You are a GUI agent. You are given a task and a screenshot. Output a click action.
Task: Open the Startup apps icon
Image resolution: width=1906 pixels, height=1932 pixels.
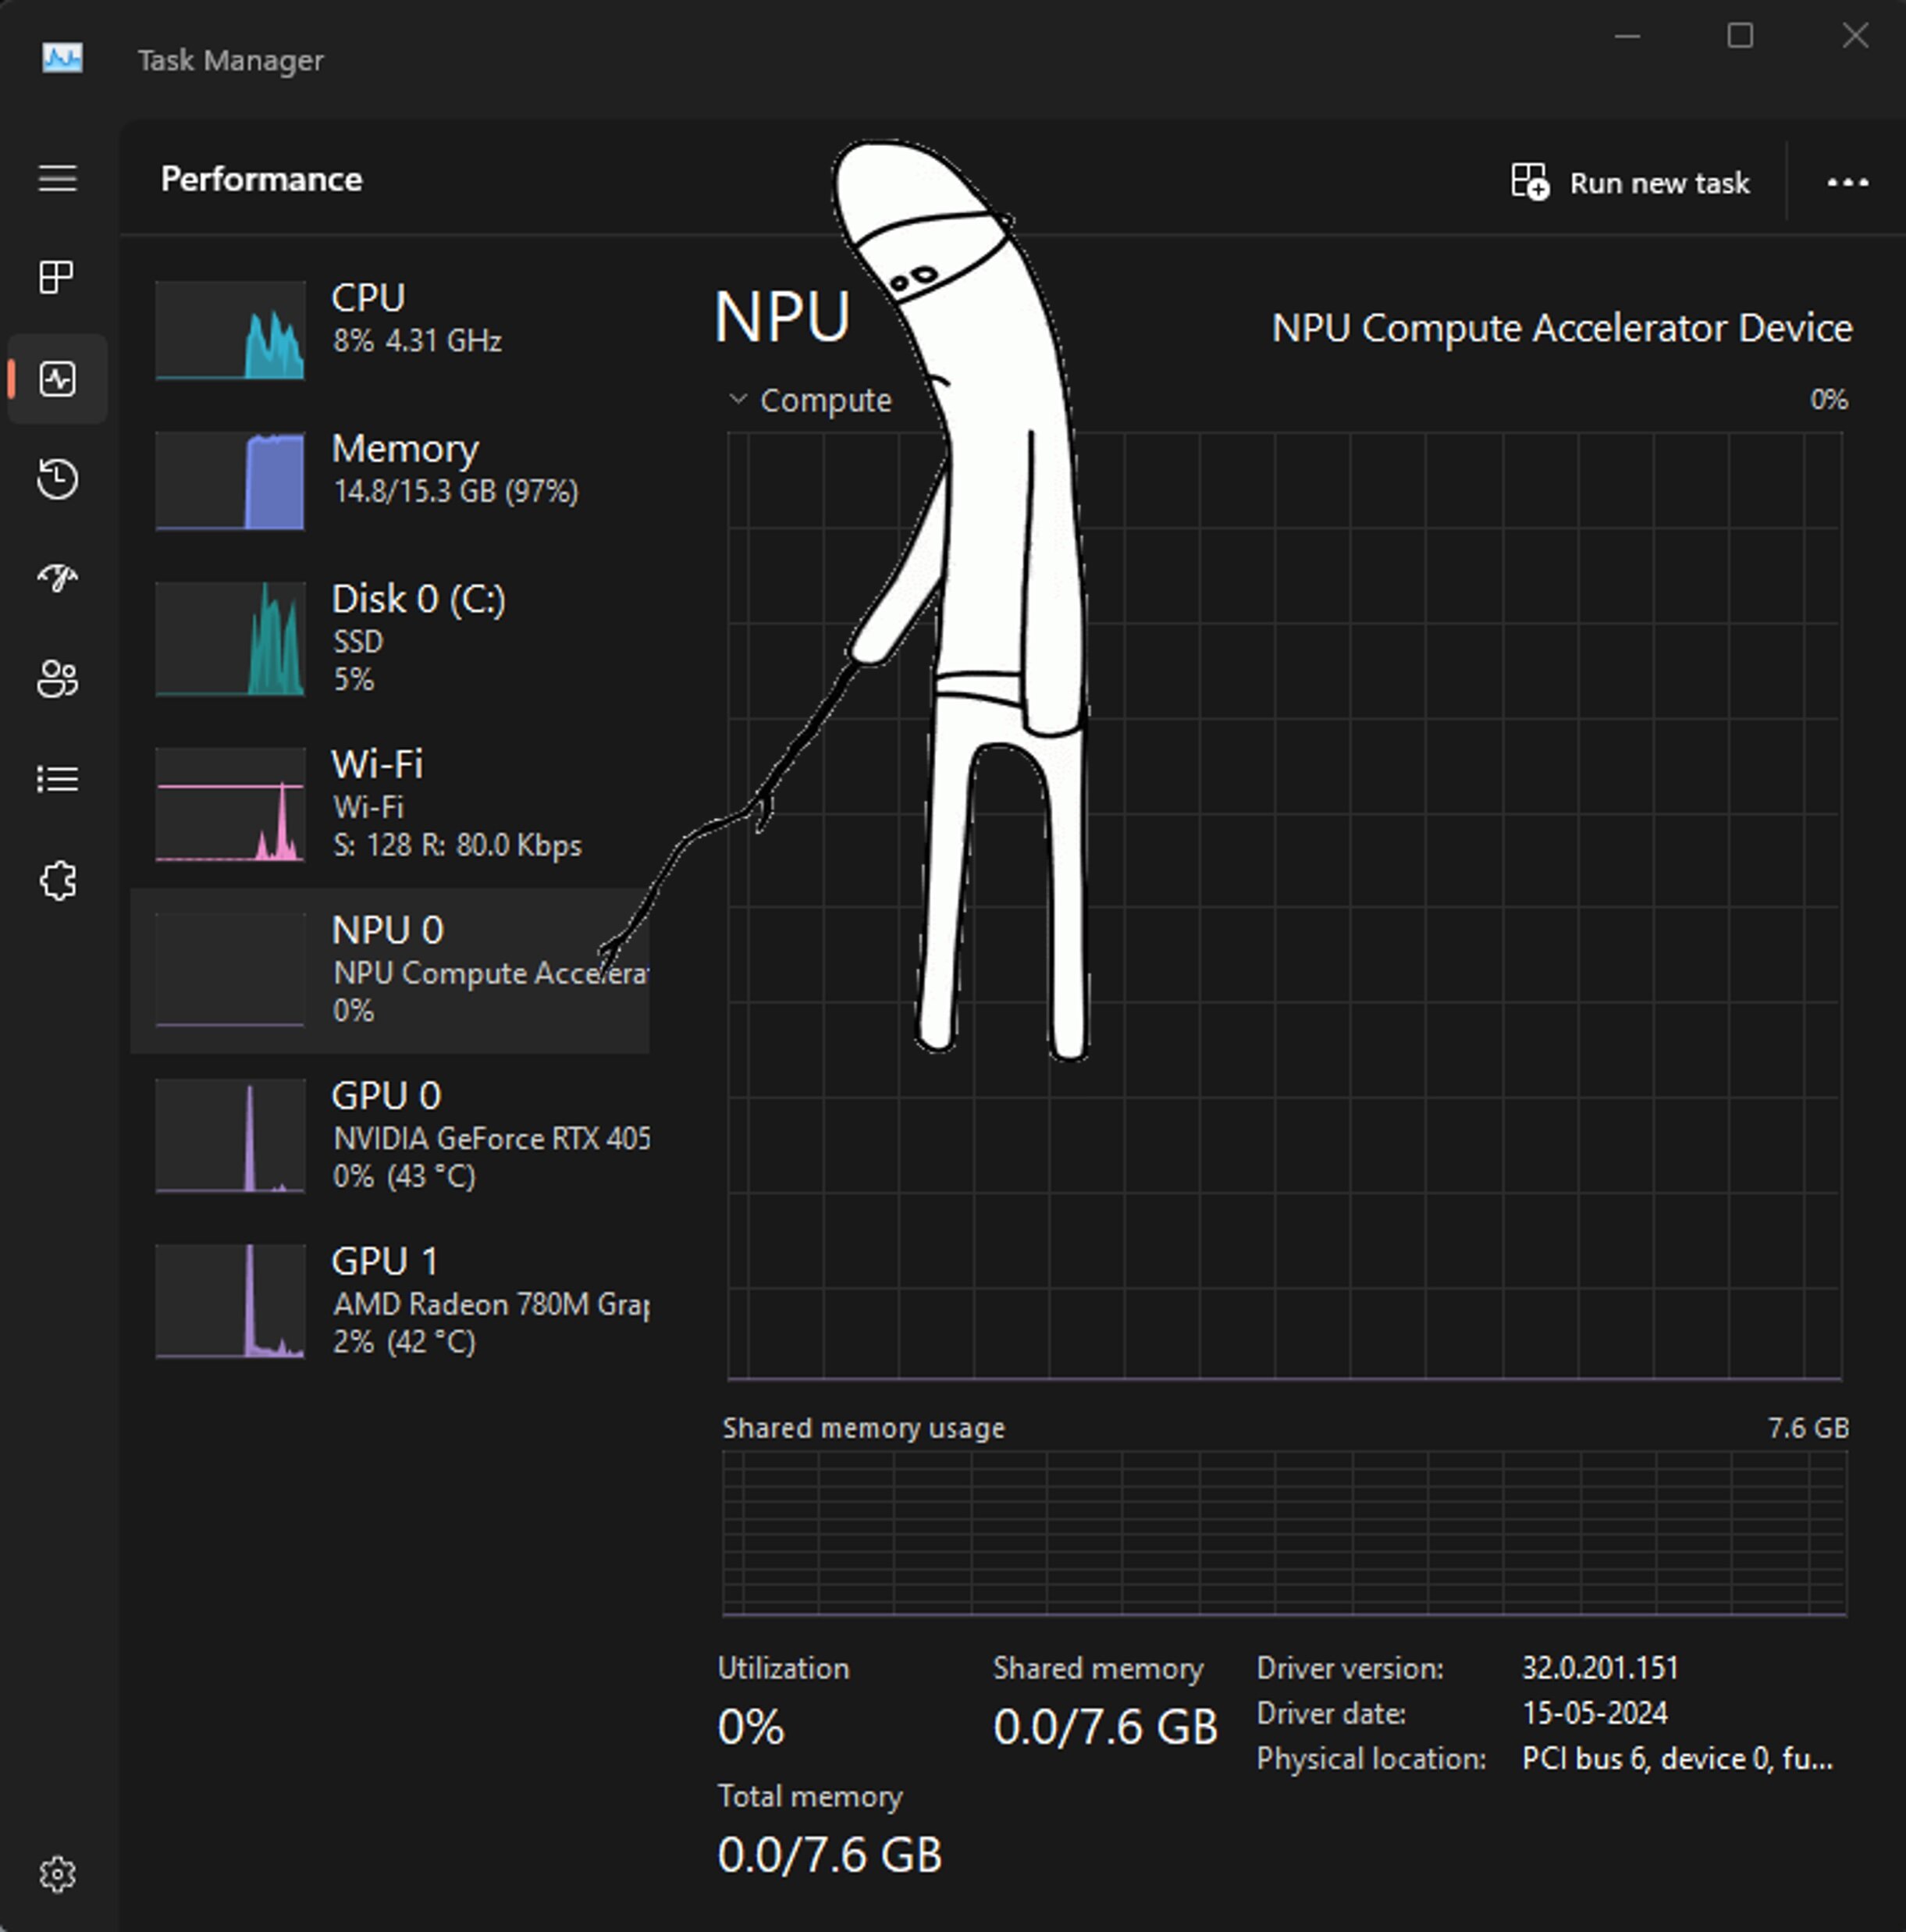pyautogui.click(x=57, y=577)
